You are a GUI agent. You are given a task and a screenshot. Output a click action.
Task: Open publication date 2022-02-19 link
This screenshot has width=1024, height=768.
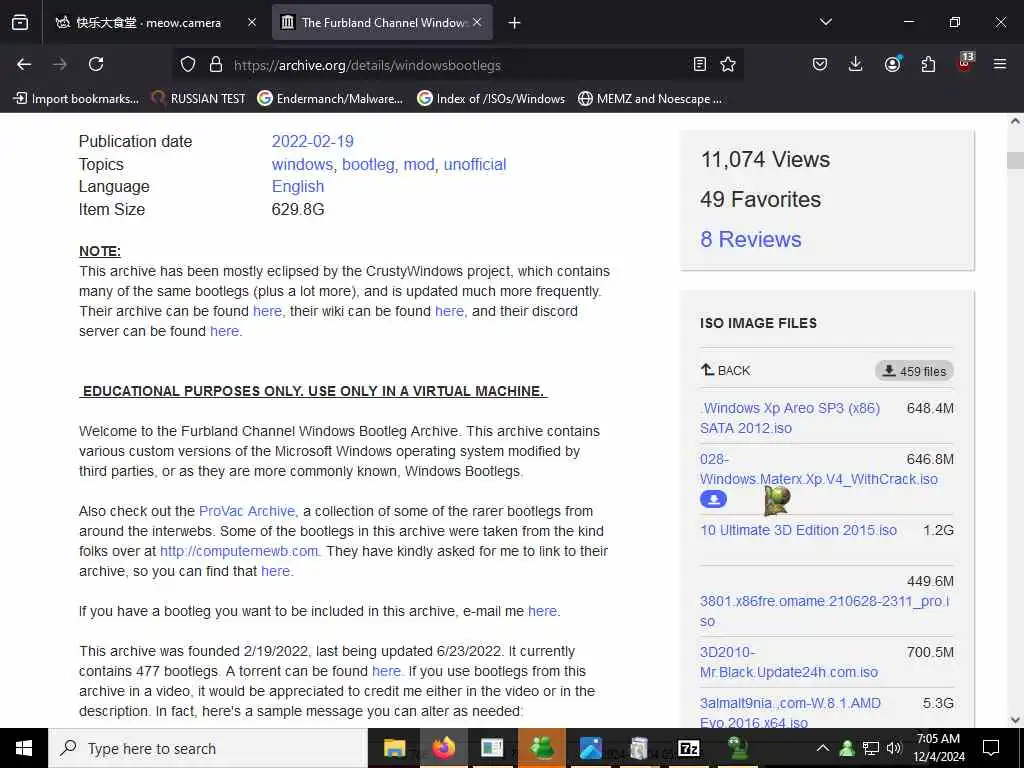click(x=312, y=141)
